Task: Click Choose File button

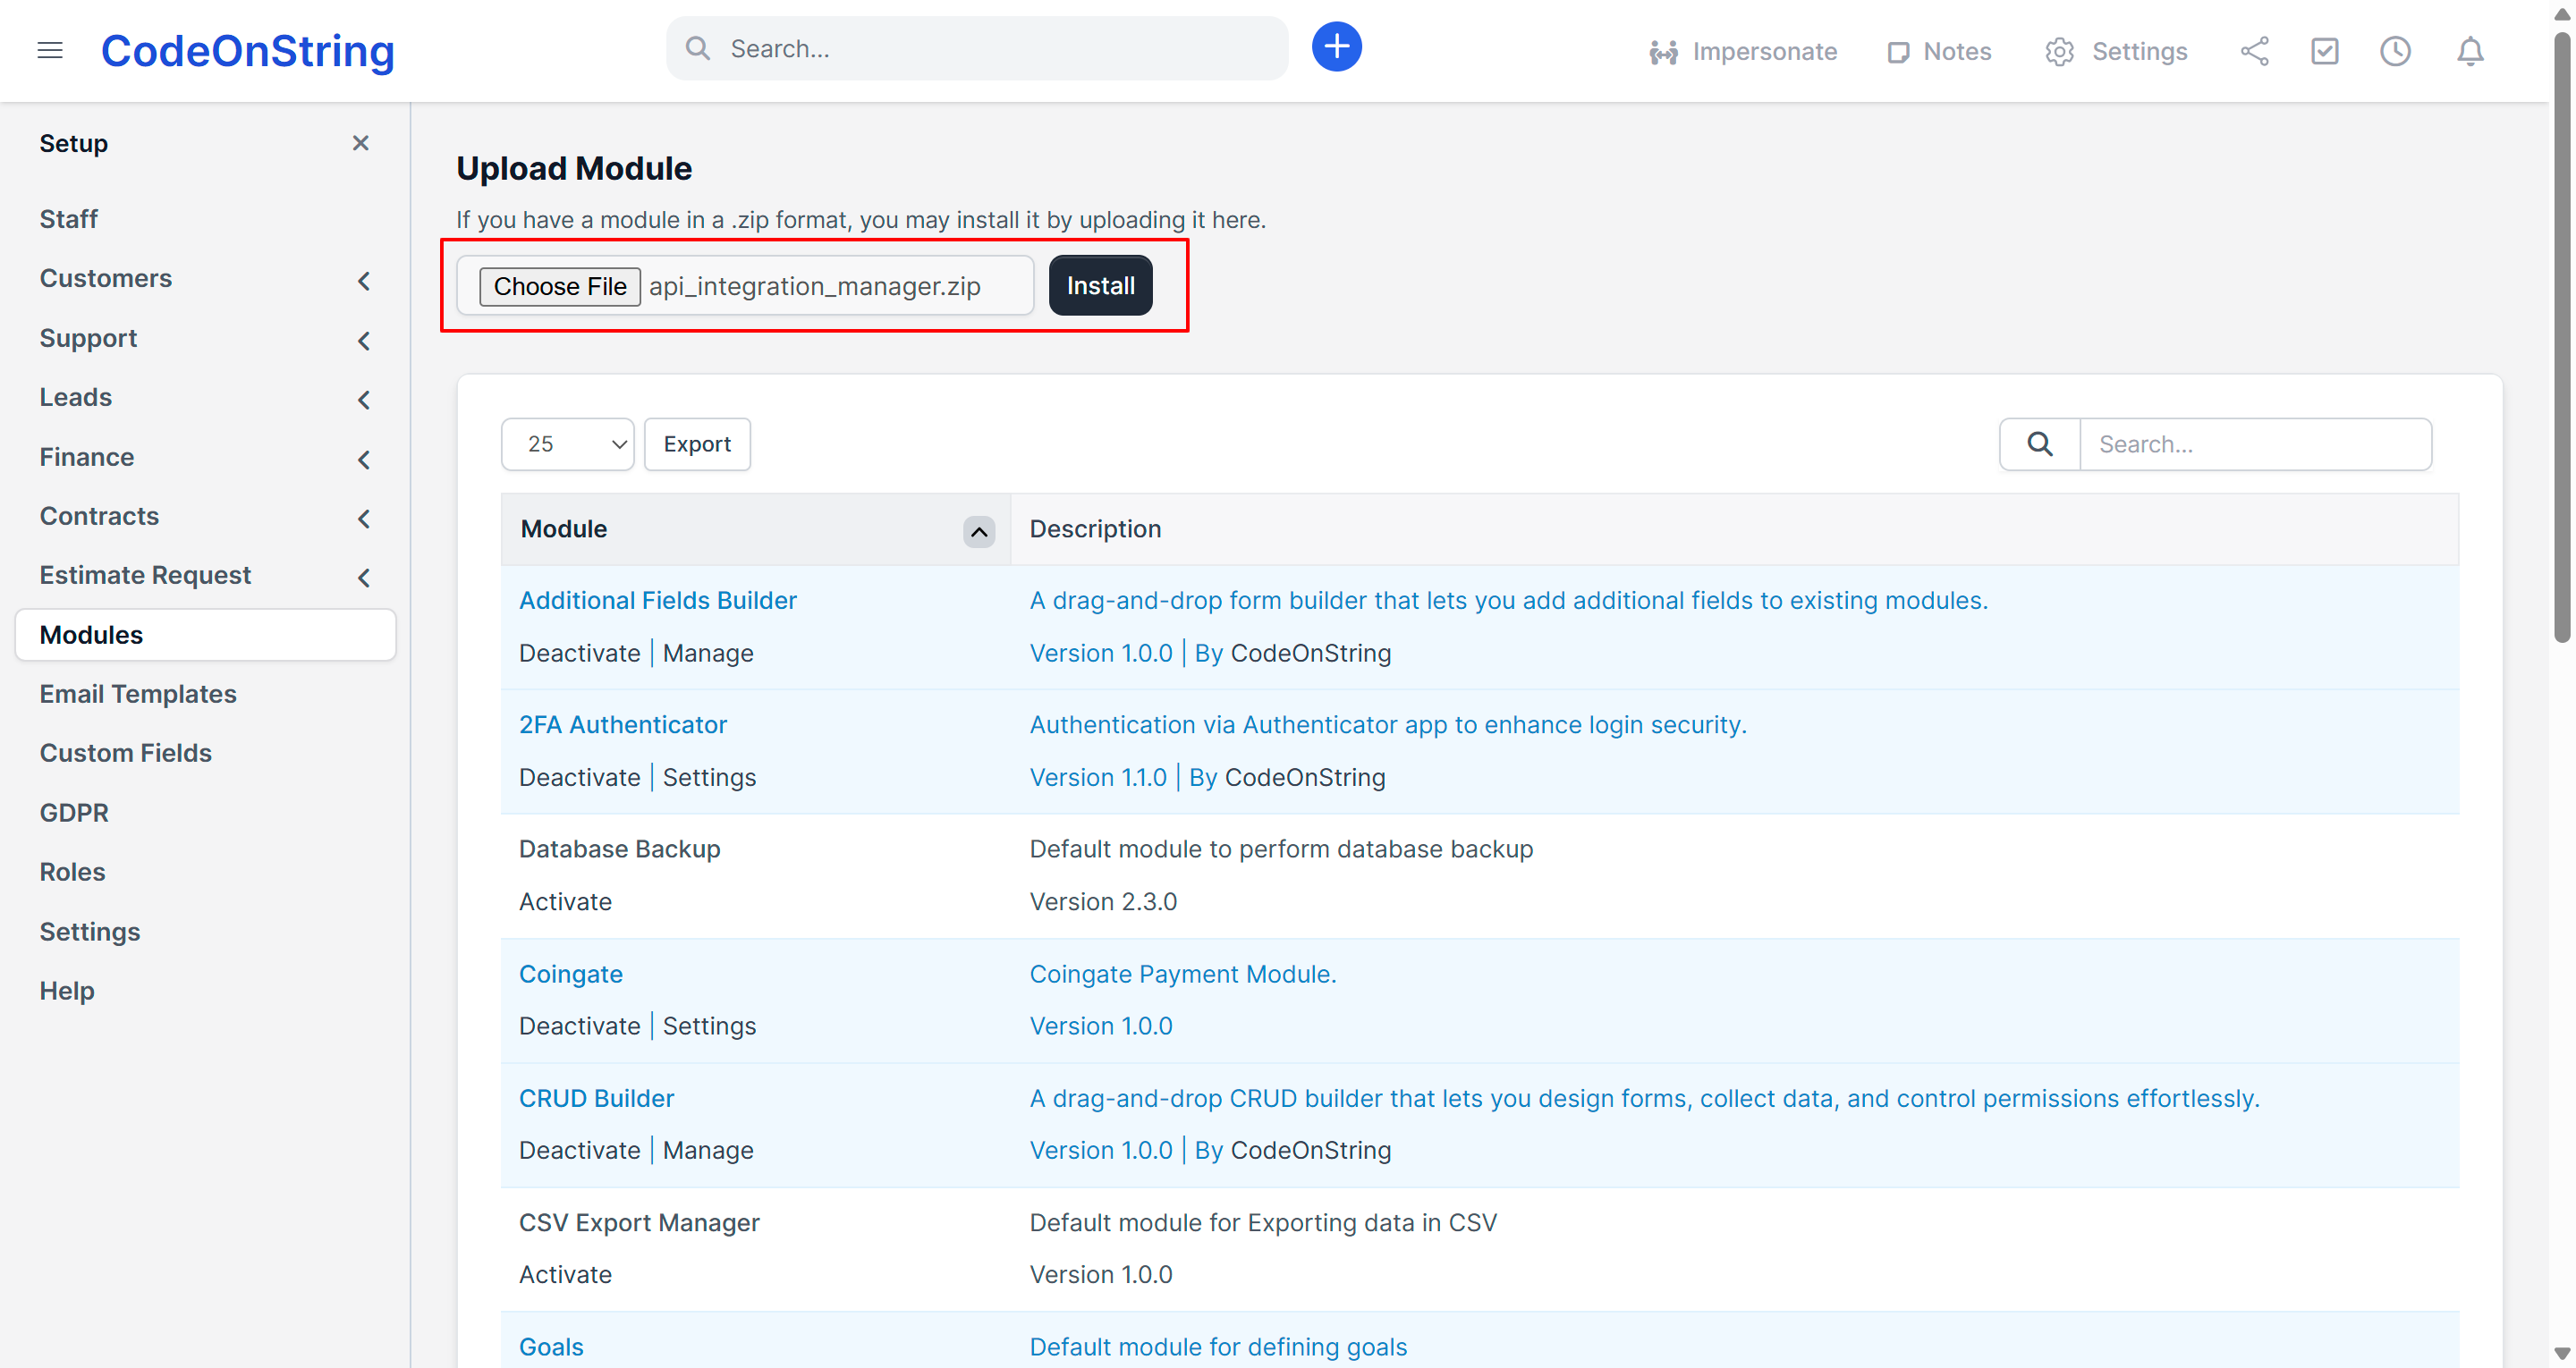Action: 559,286
